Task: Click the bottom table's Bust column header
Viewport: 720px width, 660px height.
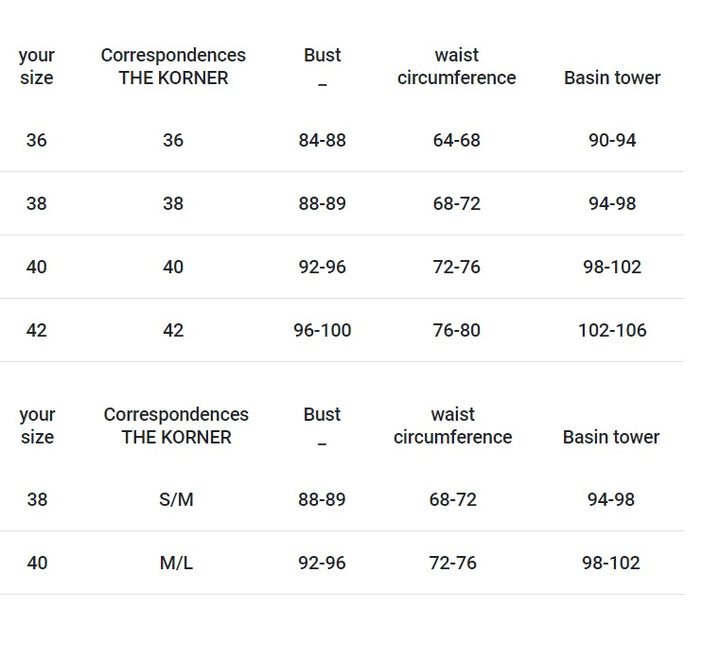Action: click(322, 415)
